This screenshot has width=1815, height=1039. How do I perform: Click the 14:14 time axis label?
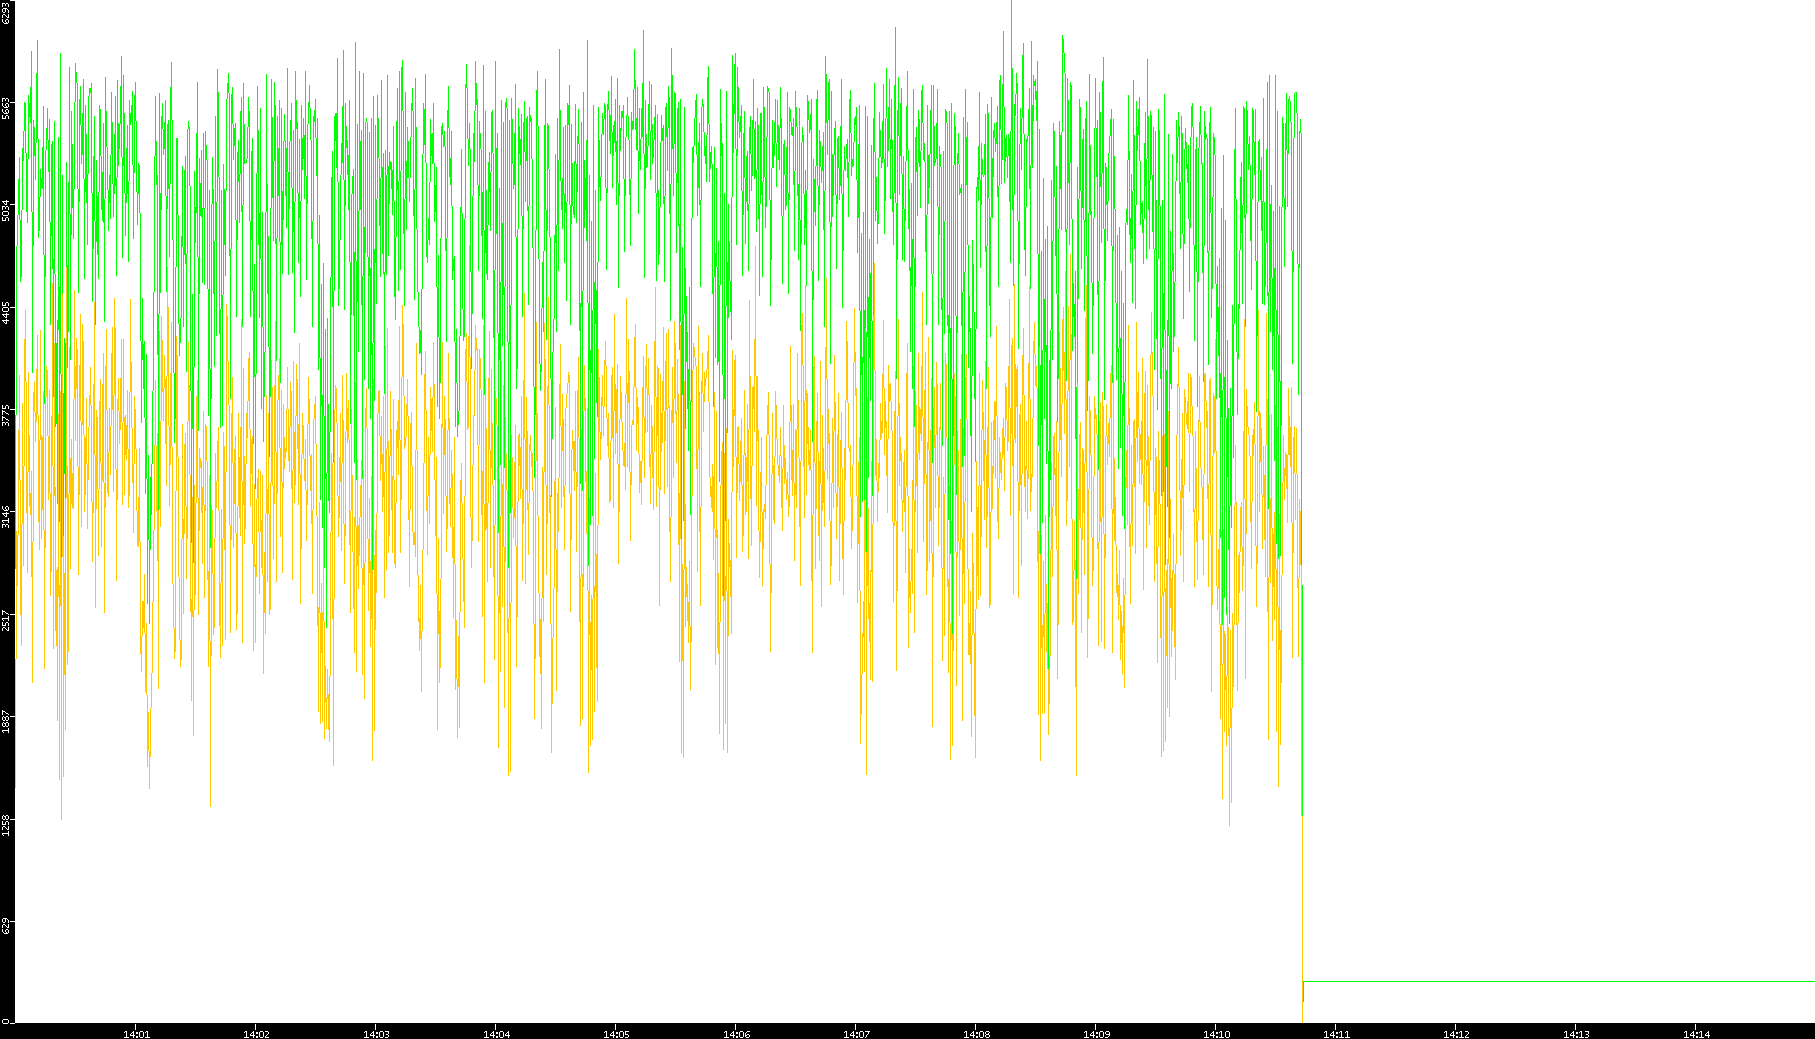click(x=1696, y=1034)
